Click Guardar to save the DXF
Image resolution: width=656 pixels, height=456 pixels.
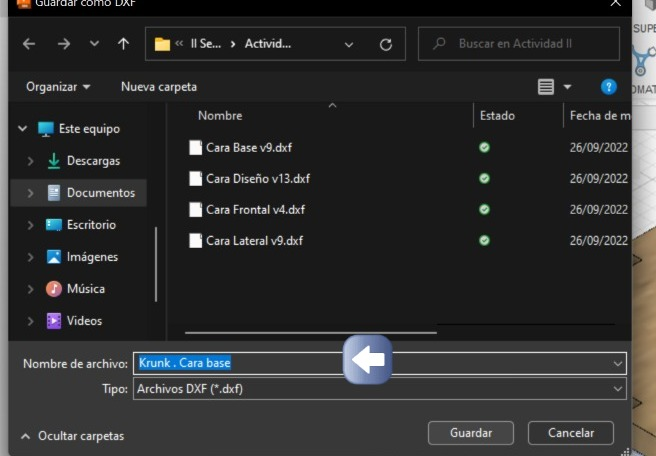click(471, 433)
